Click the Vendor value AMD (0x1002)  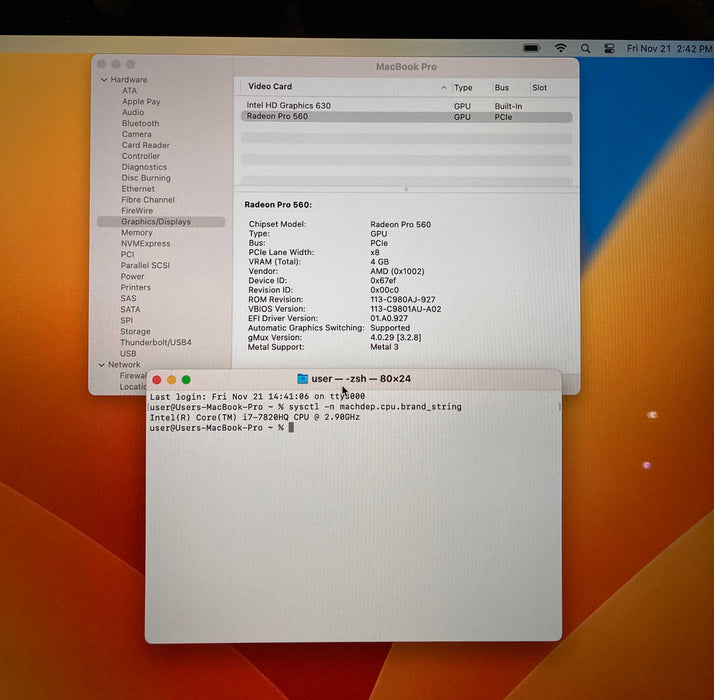[397, 271]
